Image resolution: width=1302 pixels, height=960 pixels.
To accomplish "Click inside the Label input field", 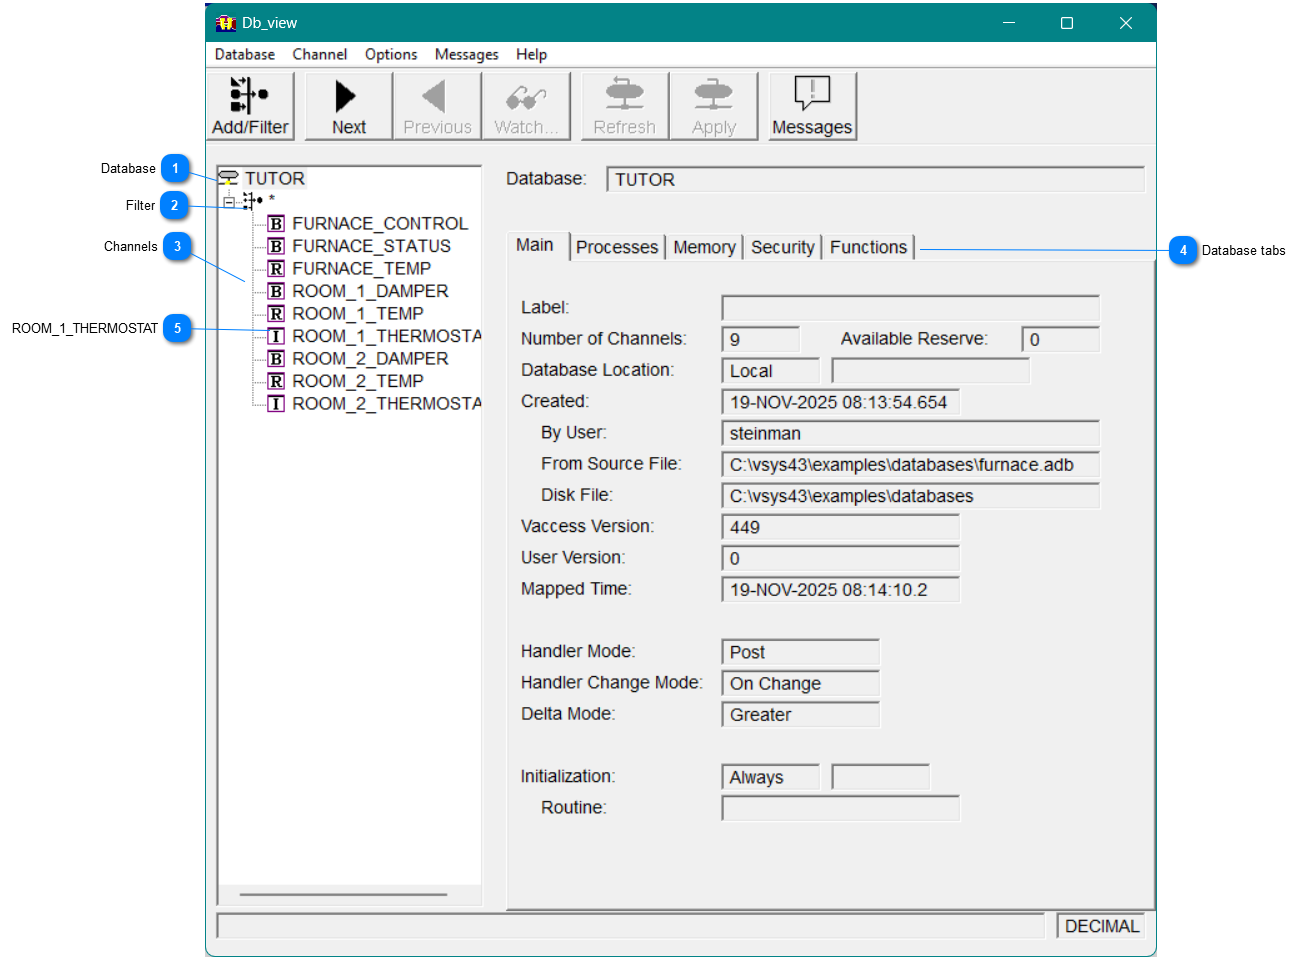I will [909, 307].
